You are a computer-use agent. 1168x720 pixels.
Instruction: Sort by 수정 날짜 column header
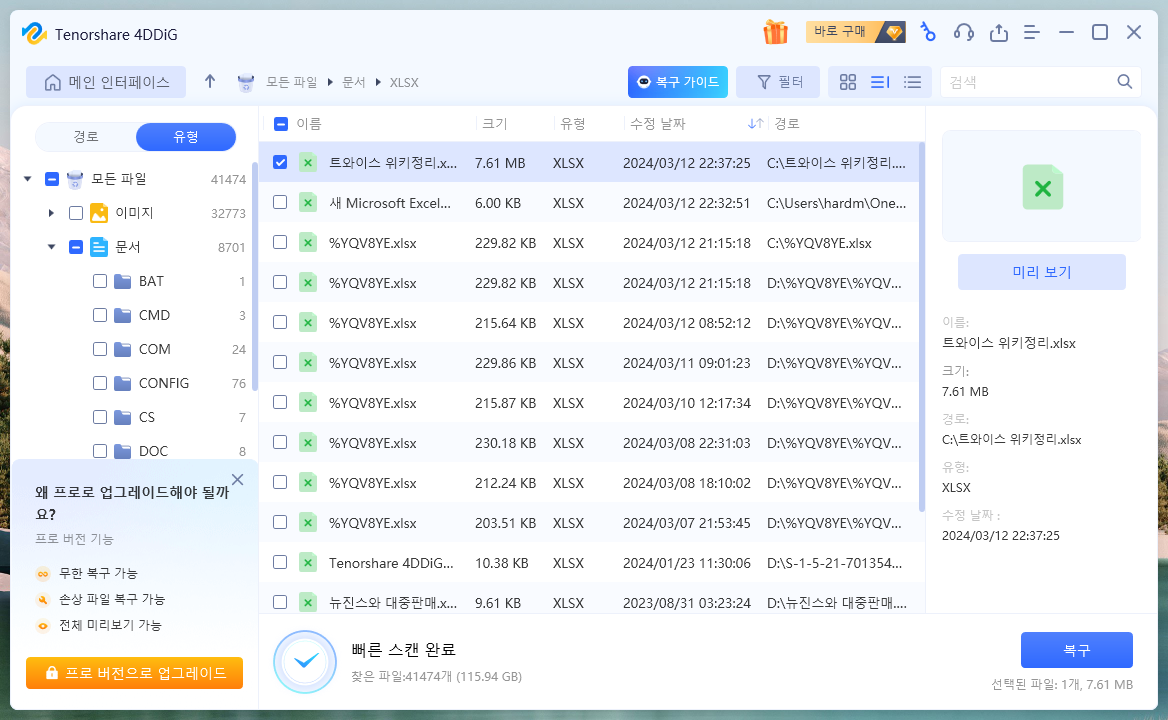[x=658, y=124]
